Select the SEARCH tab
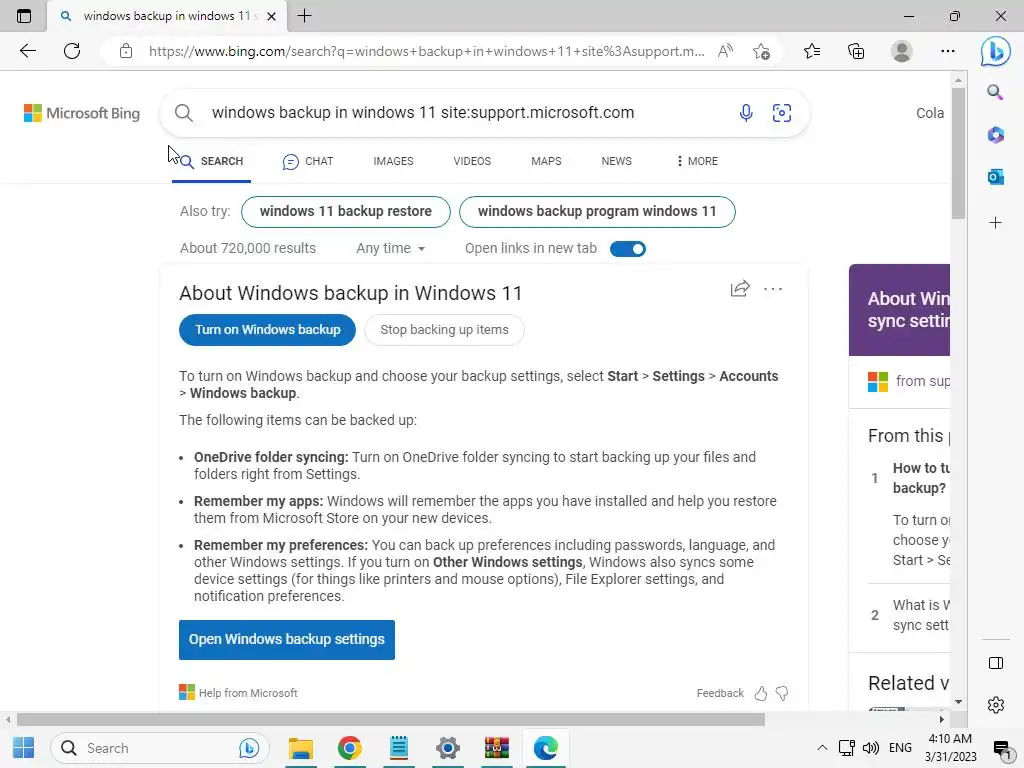The image size is (1024, 768). point(212,161)
